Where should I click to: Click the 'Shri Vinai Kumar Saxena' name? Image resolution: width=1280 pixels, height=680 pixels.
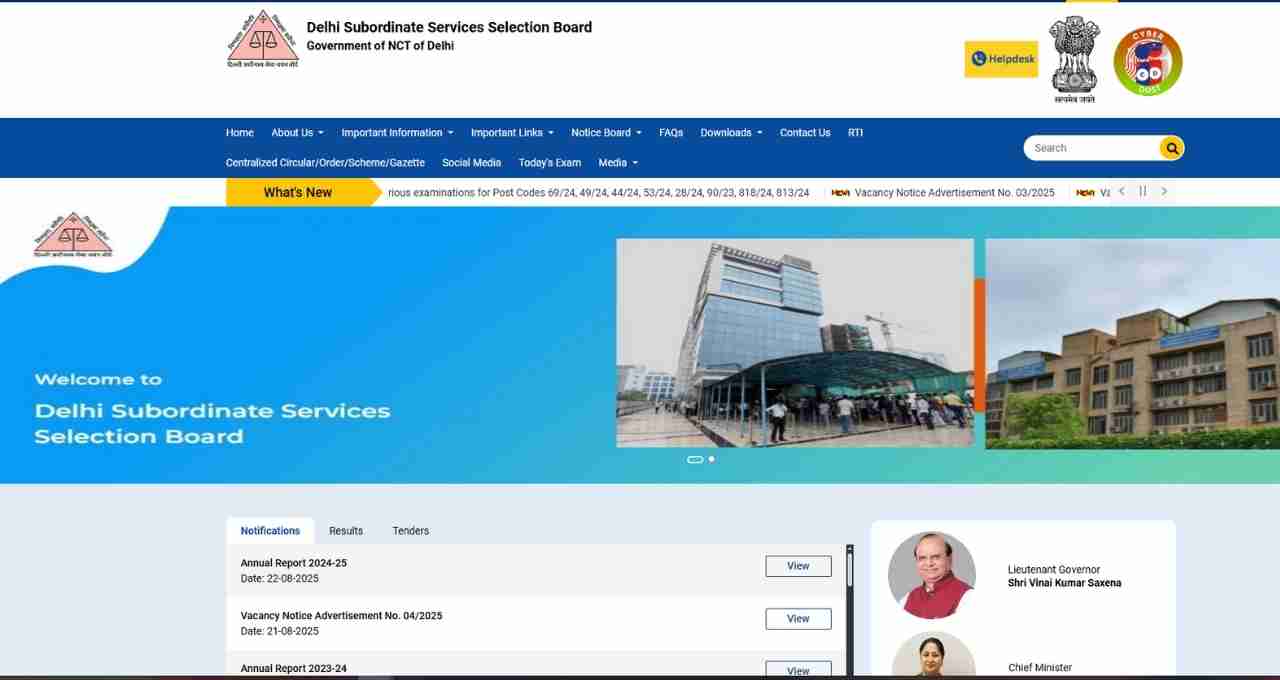1064,583
